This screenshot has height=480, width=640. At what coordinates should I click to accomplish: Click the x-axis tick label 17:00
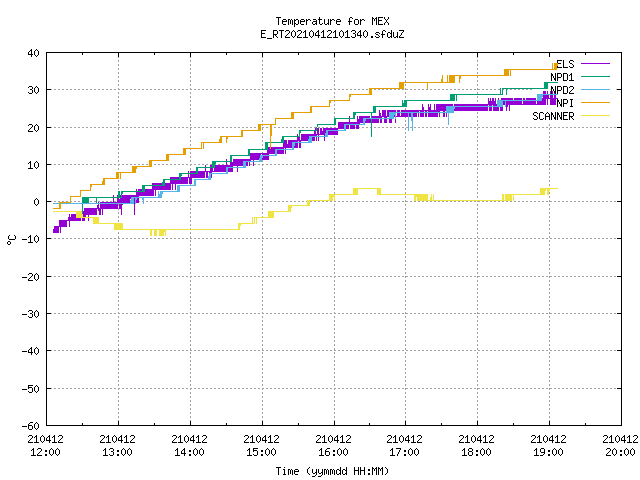click(404, 452)
